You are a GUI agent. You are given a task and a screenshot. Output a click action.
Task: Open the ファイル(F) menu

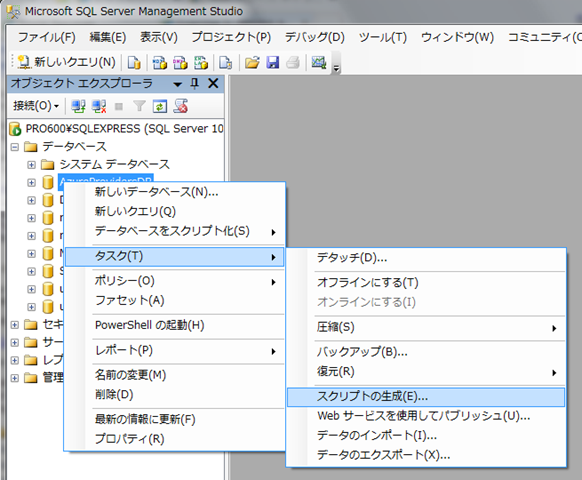[47, 37]
